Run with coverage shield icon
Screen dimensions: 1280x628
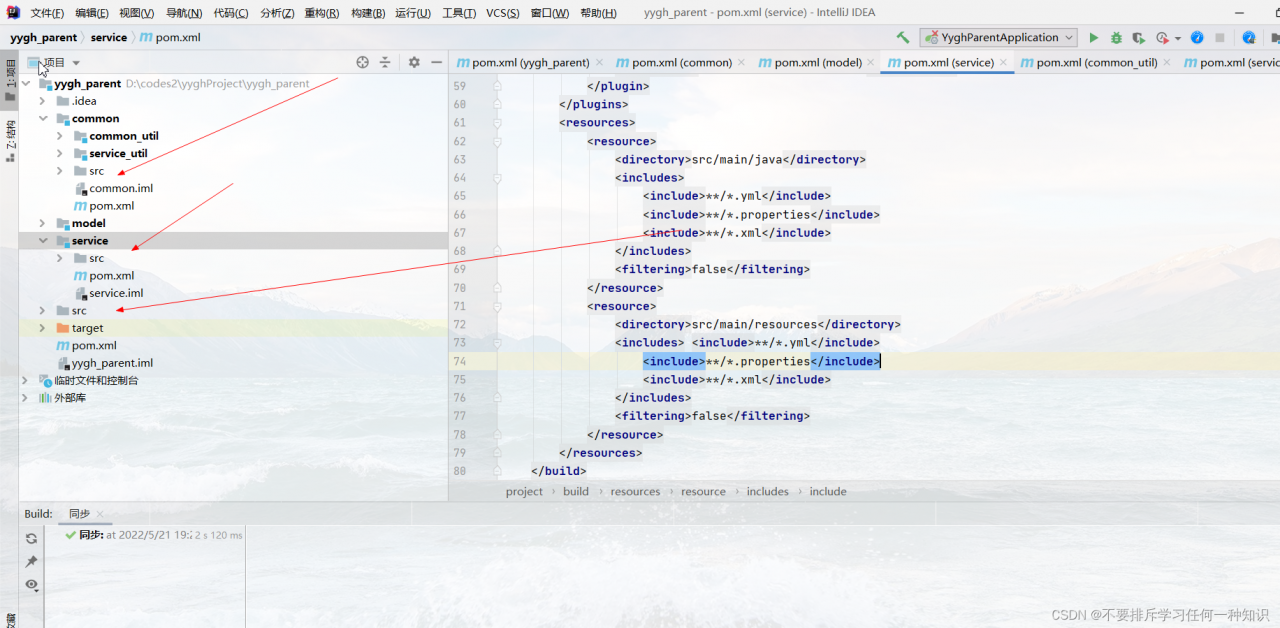pos(1138,37)
